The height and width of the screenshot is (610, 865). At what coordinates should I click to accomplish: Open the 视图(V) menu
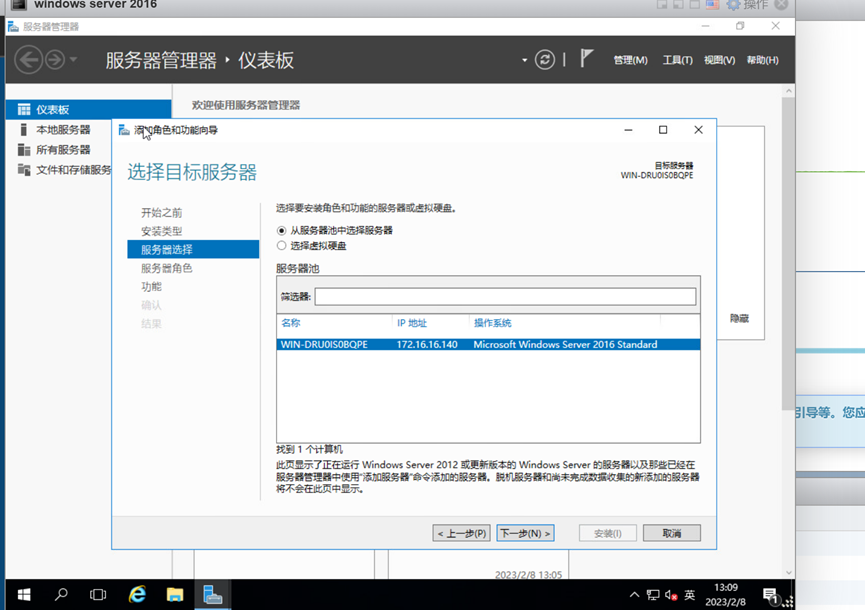coord(719,60)
